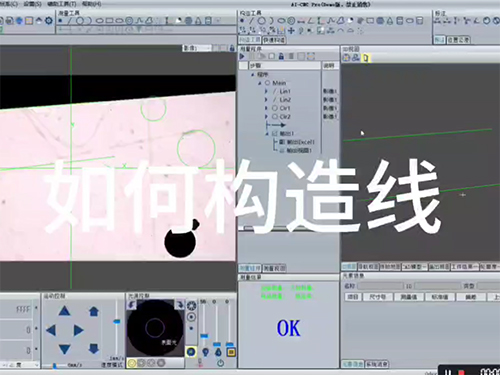The width and height of the screenshot is (500, 375).
Task: Adjust the horizontal speed slider at 0mm/s
Action: click(54, 366)
